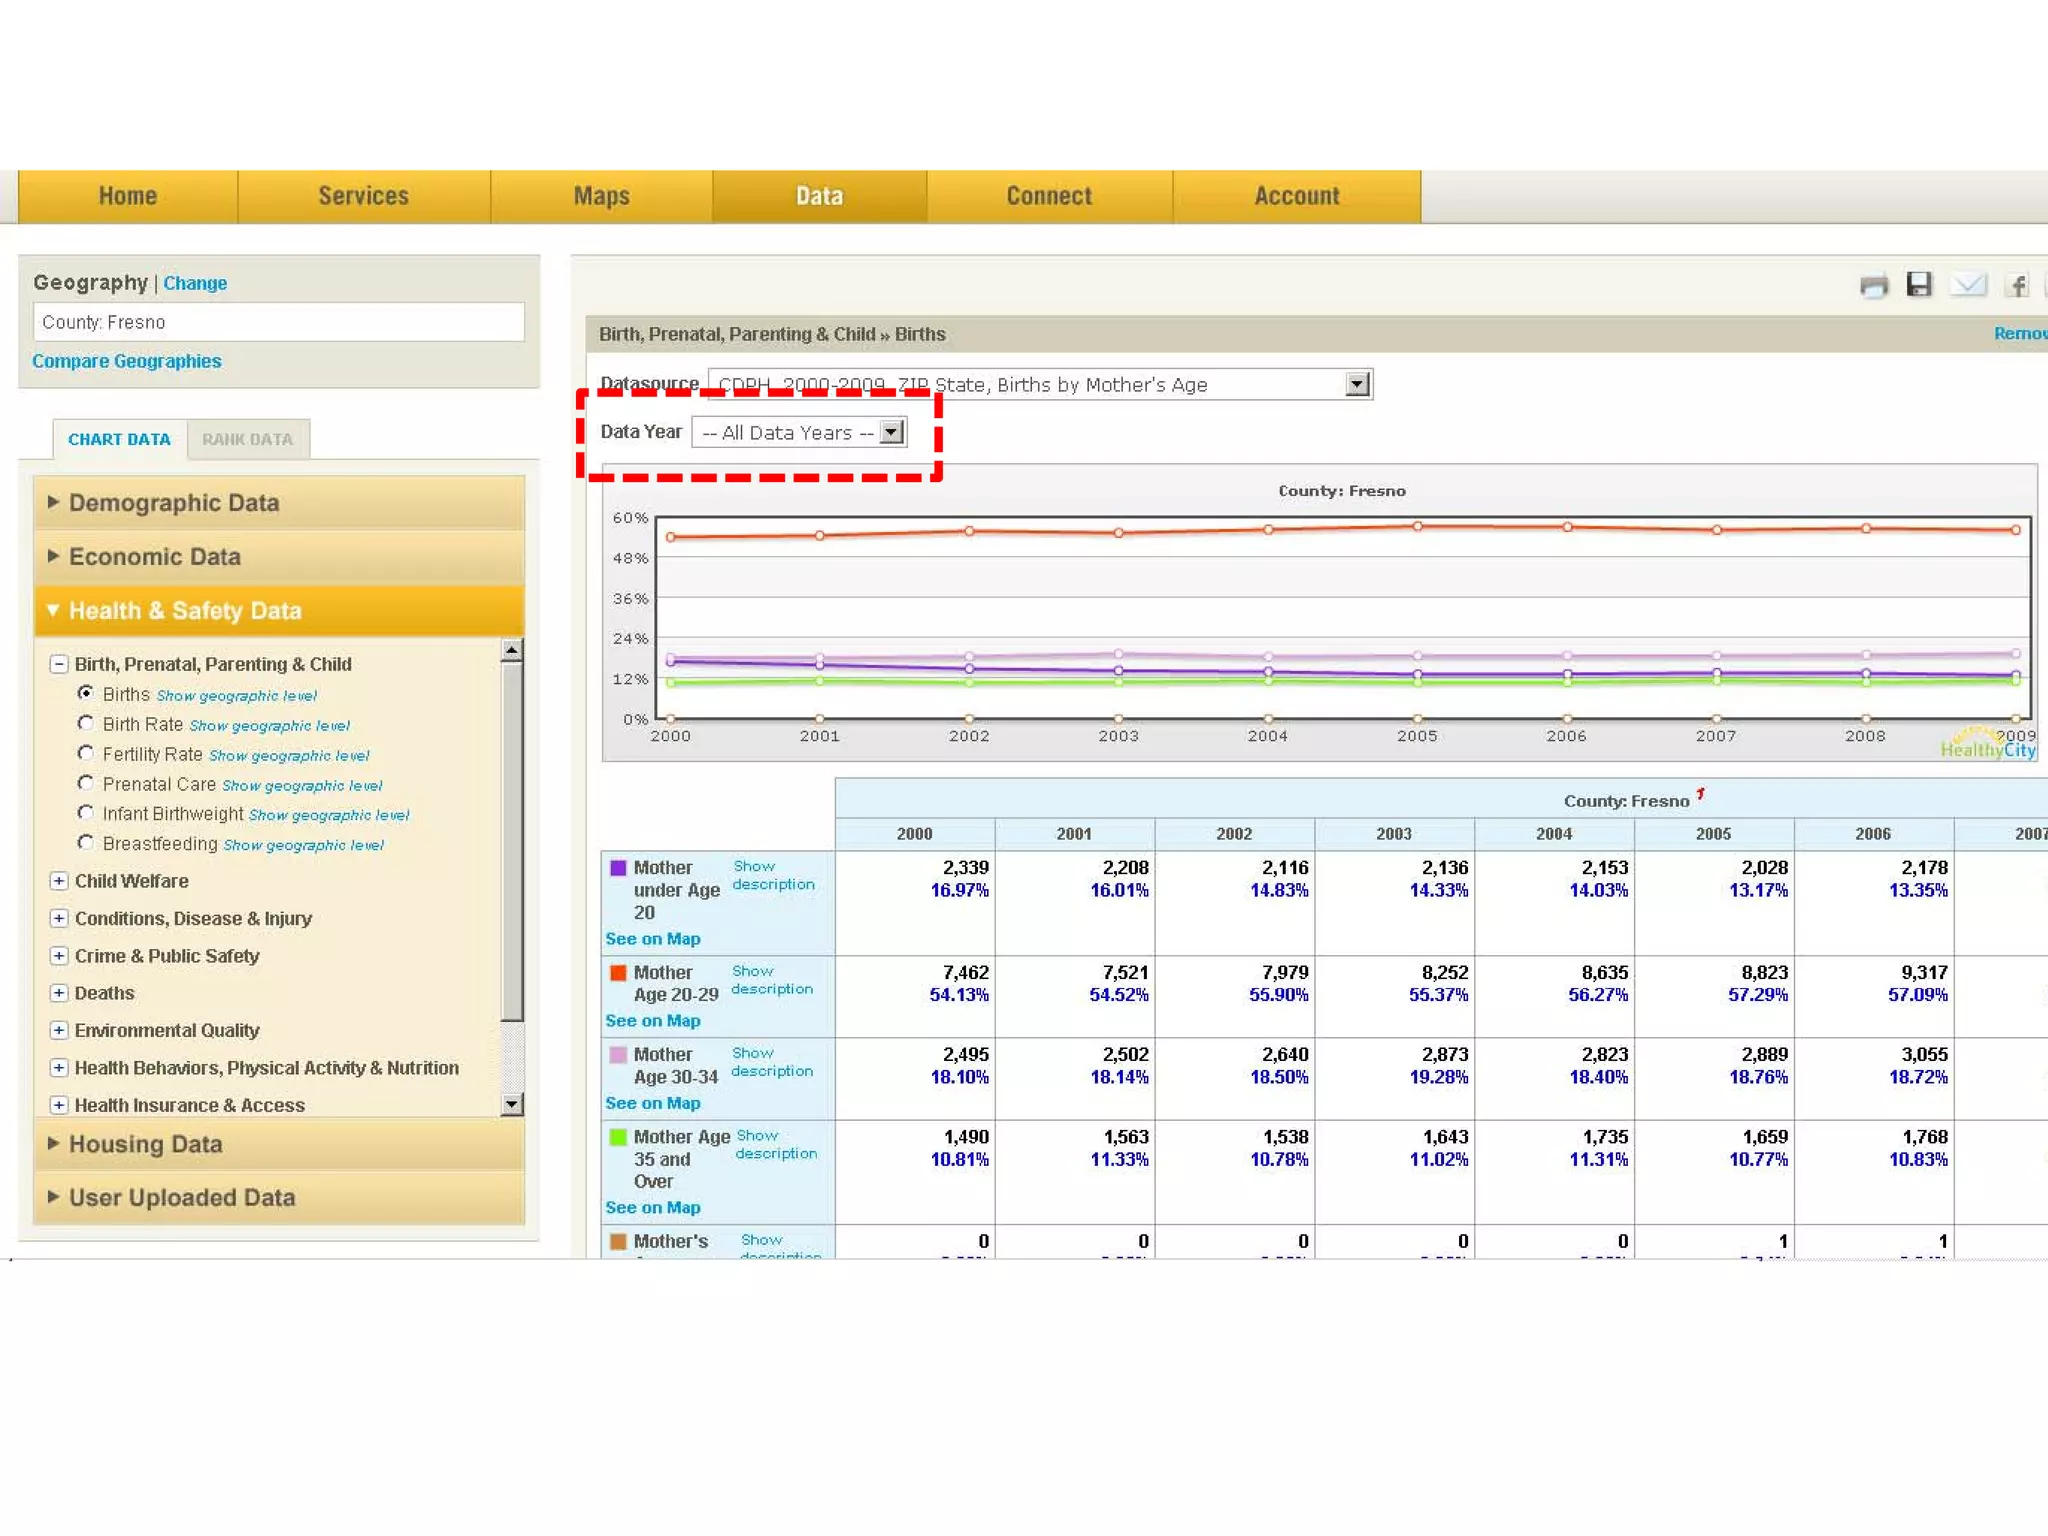Open the Maps navigation tab
Viewport: 2048px width, 1536px height.
pos(601,196)
